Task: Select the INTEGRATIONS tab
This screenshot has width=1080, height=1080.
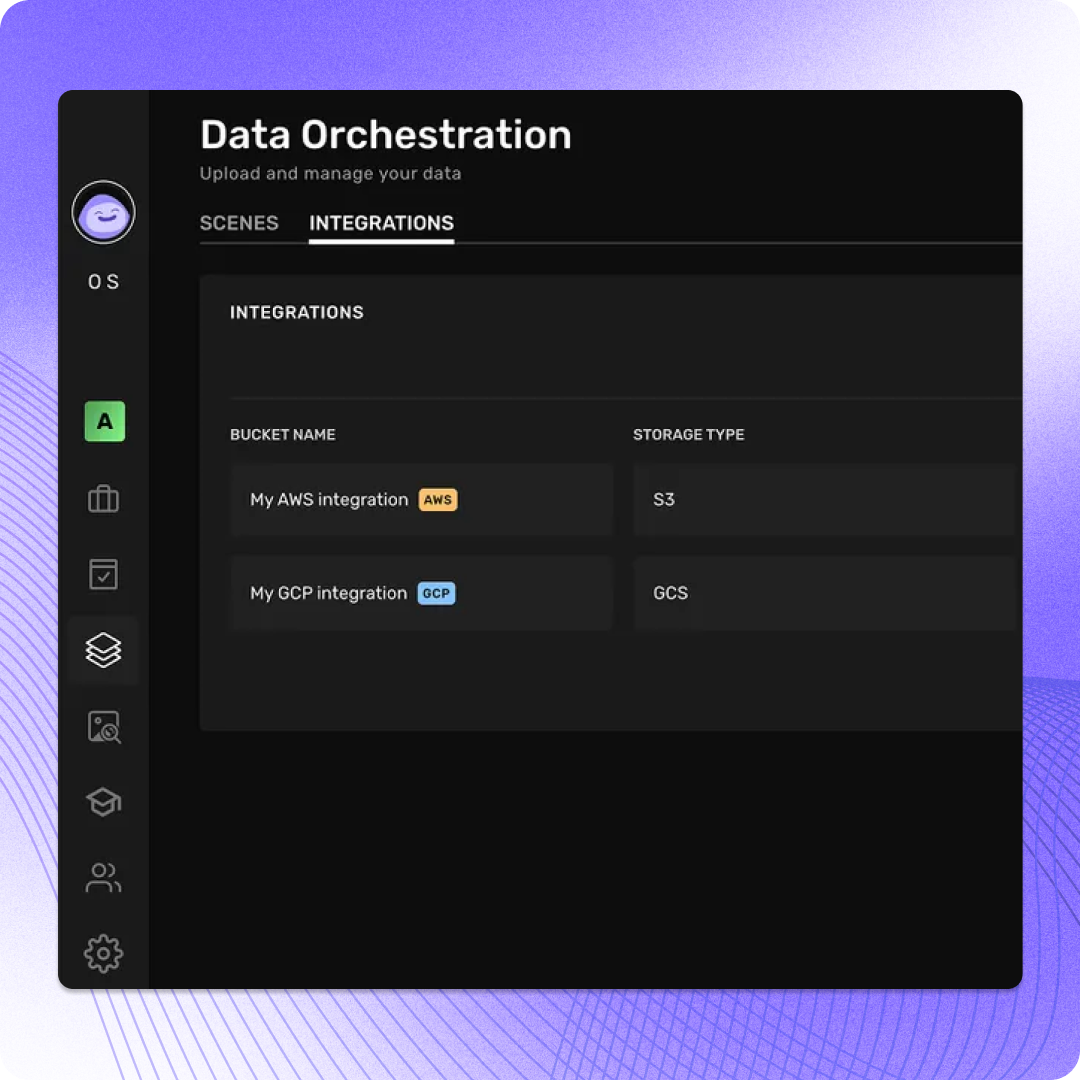Action: [x=382, y=223]
